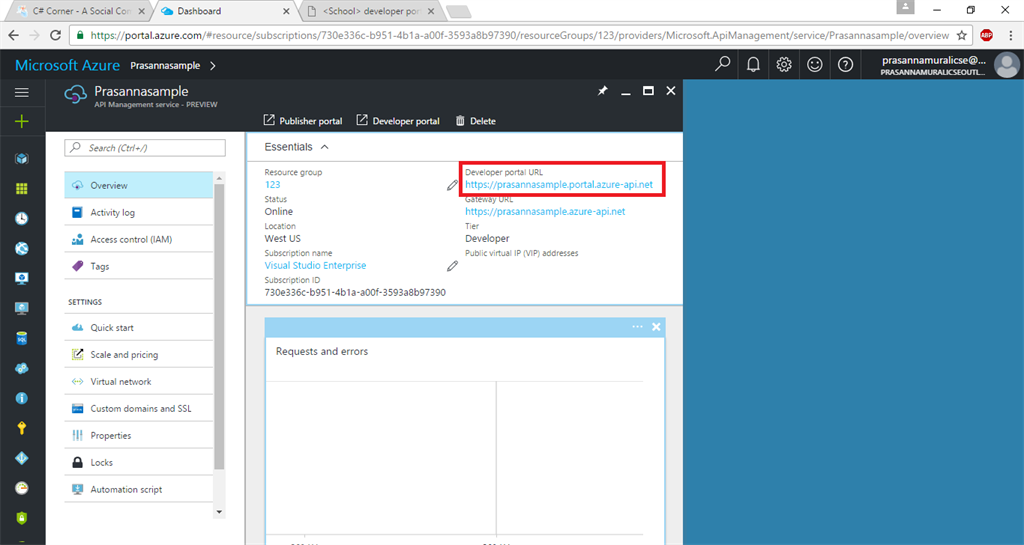Open Locks settings
This screenshot has height=545, width=1024.
point(138,462)
